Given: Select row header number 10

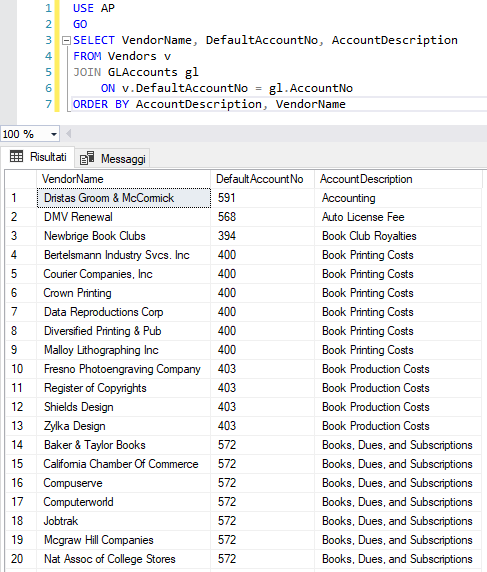Looking at the screenshot, I should click(21, 369).
